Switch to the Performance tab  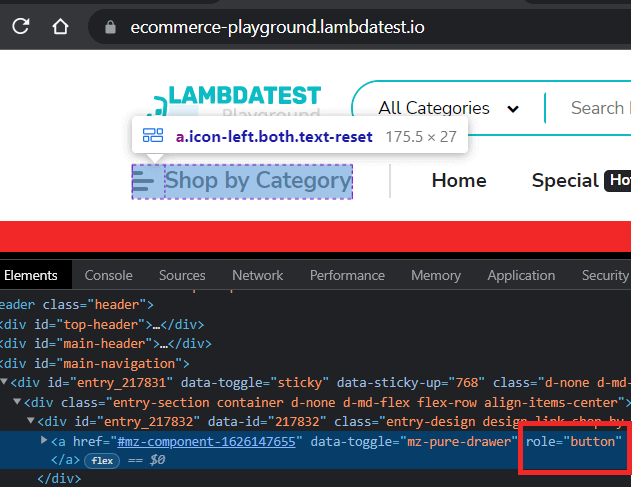point(347,275)
